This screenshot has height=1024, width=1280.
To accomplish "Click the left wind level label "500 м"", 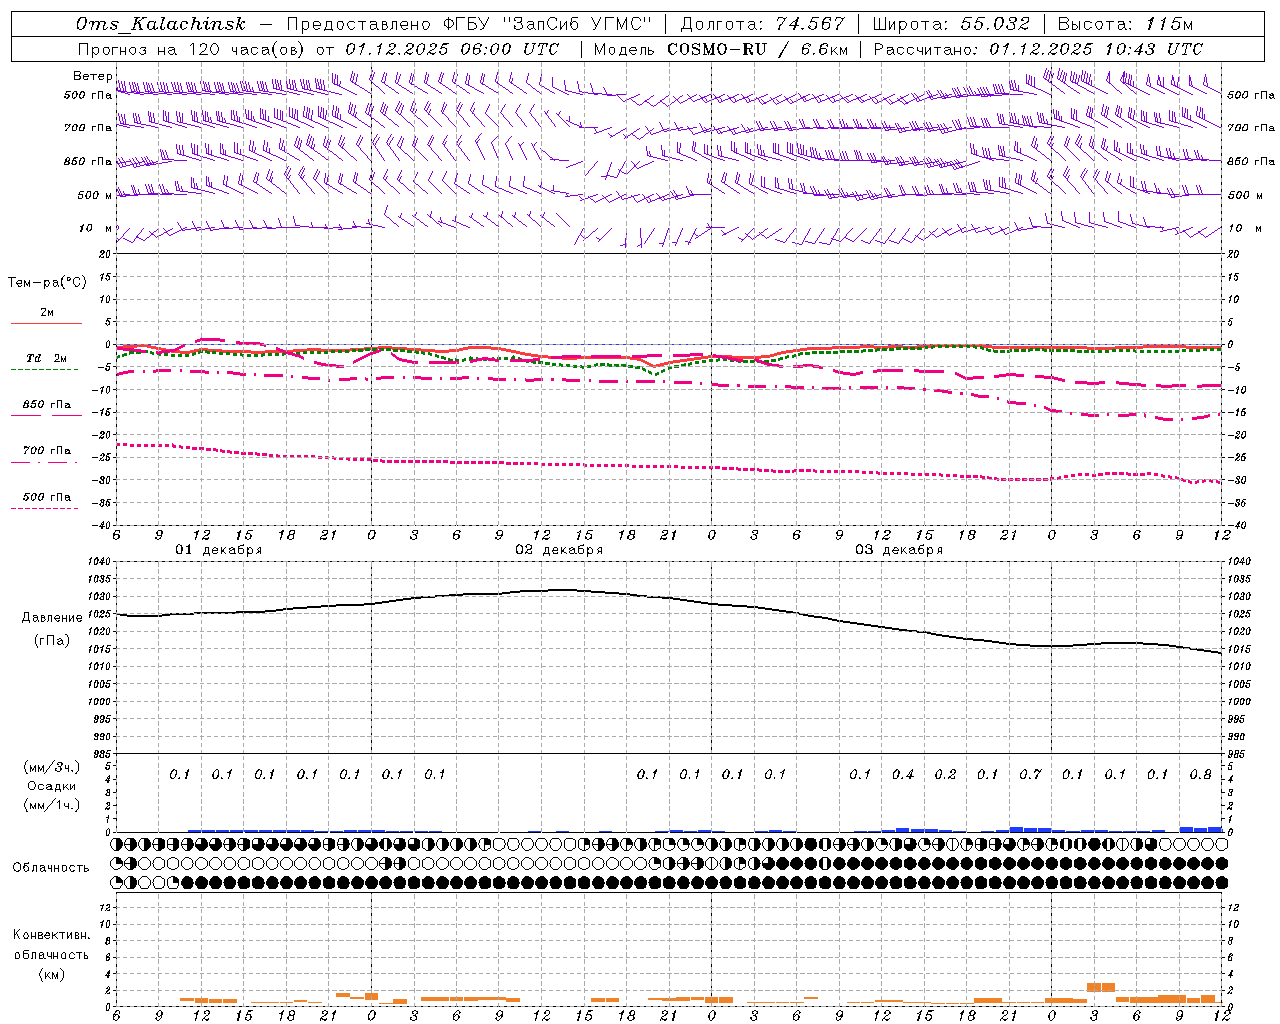I will [x=95, y=195].
